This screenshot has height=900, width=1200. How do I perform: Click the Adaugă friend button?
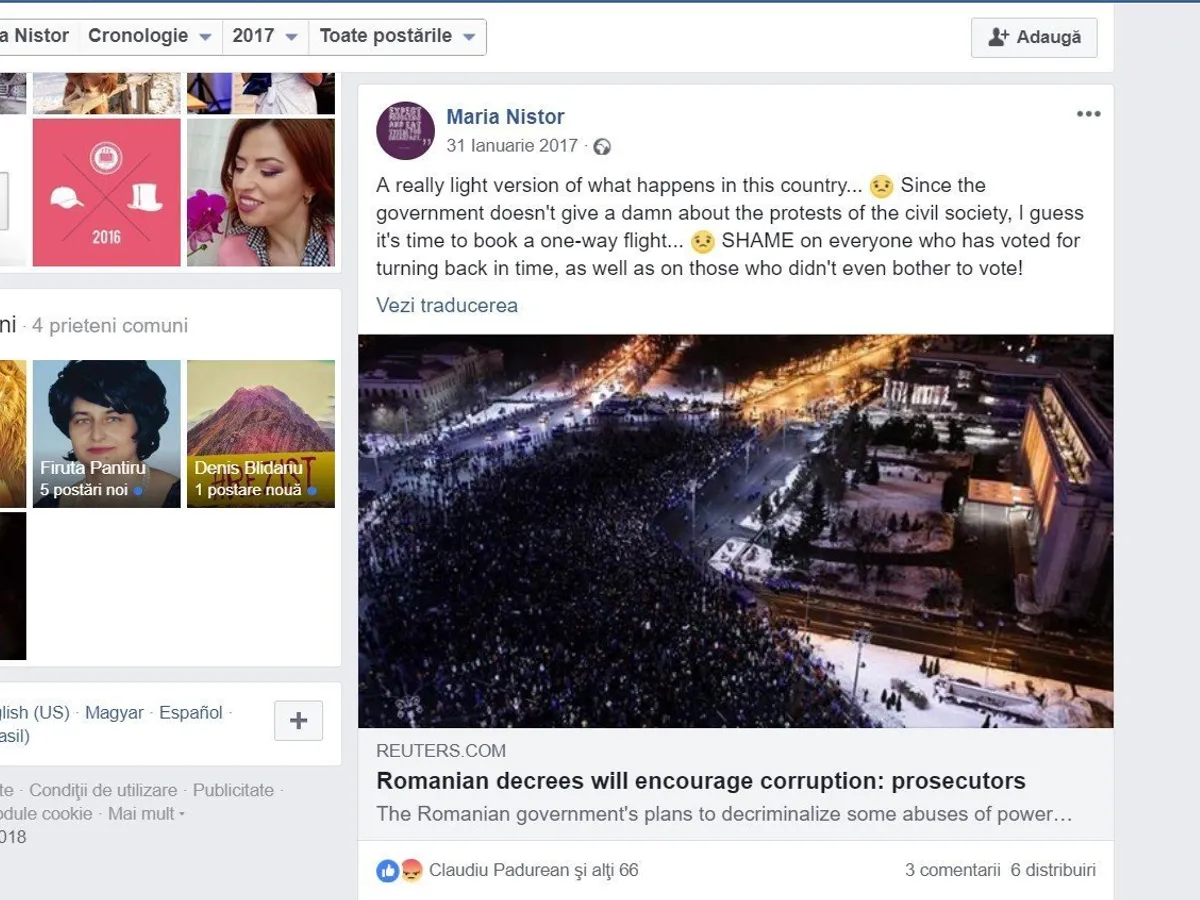[1034, 38]
